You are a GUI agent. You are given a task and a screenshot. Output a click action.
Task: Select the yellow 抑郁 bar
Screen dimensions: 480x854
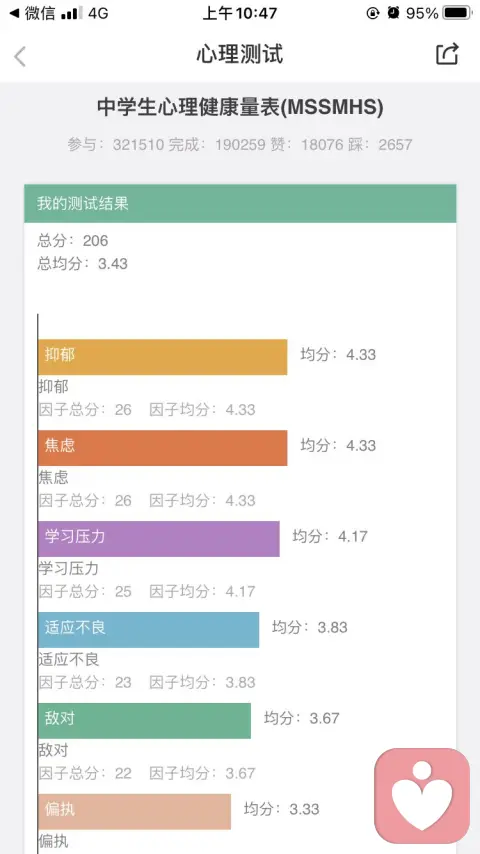163,357
